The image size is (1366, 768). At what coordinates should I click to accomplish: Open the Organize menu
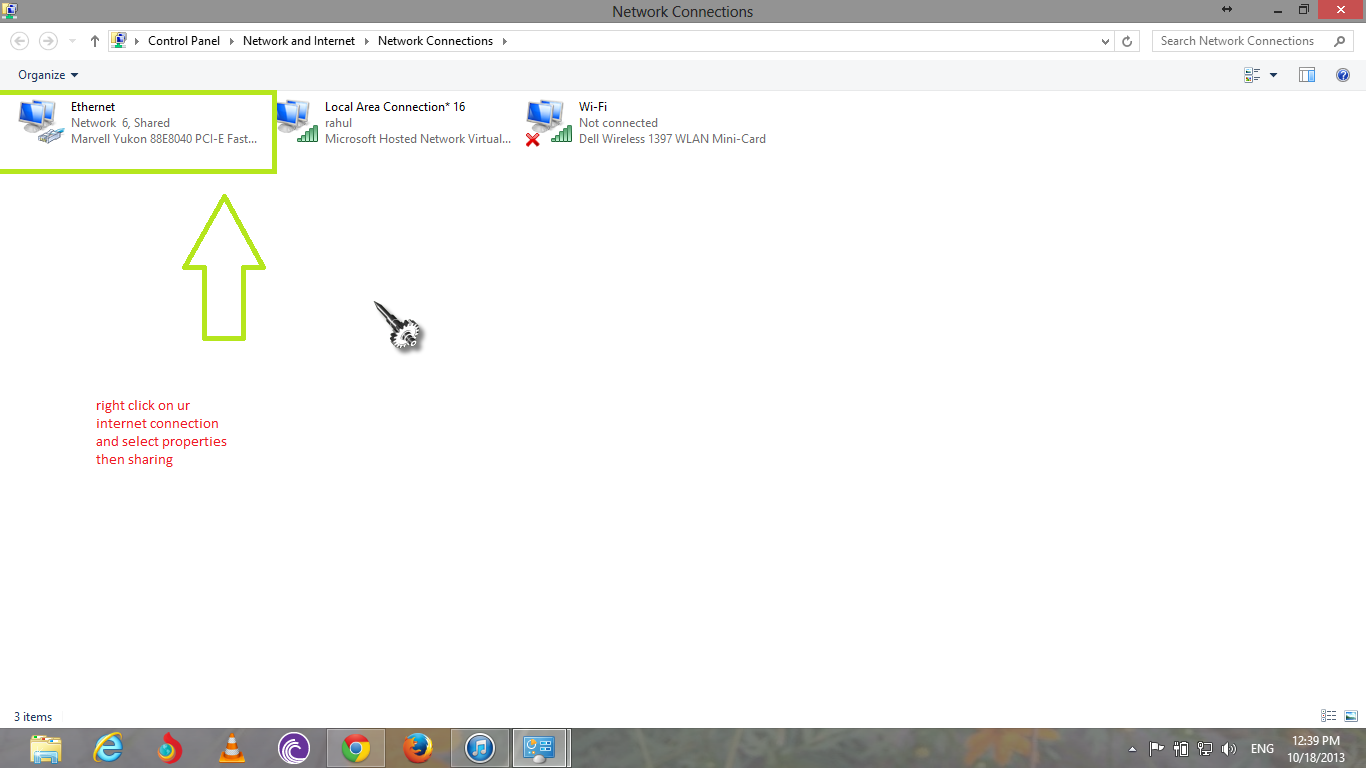(48, 75)
